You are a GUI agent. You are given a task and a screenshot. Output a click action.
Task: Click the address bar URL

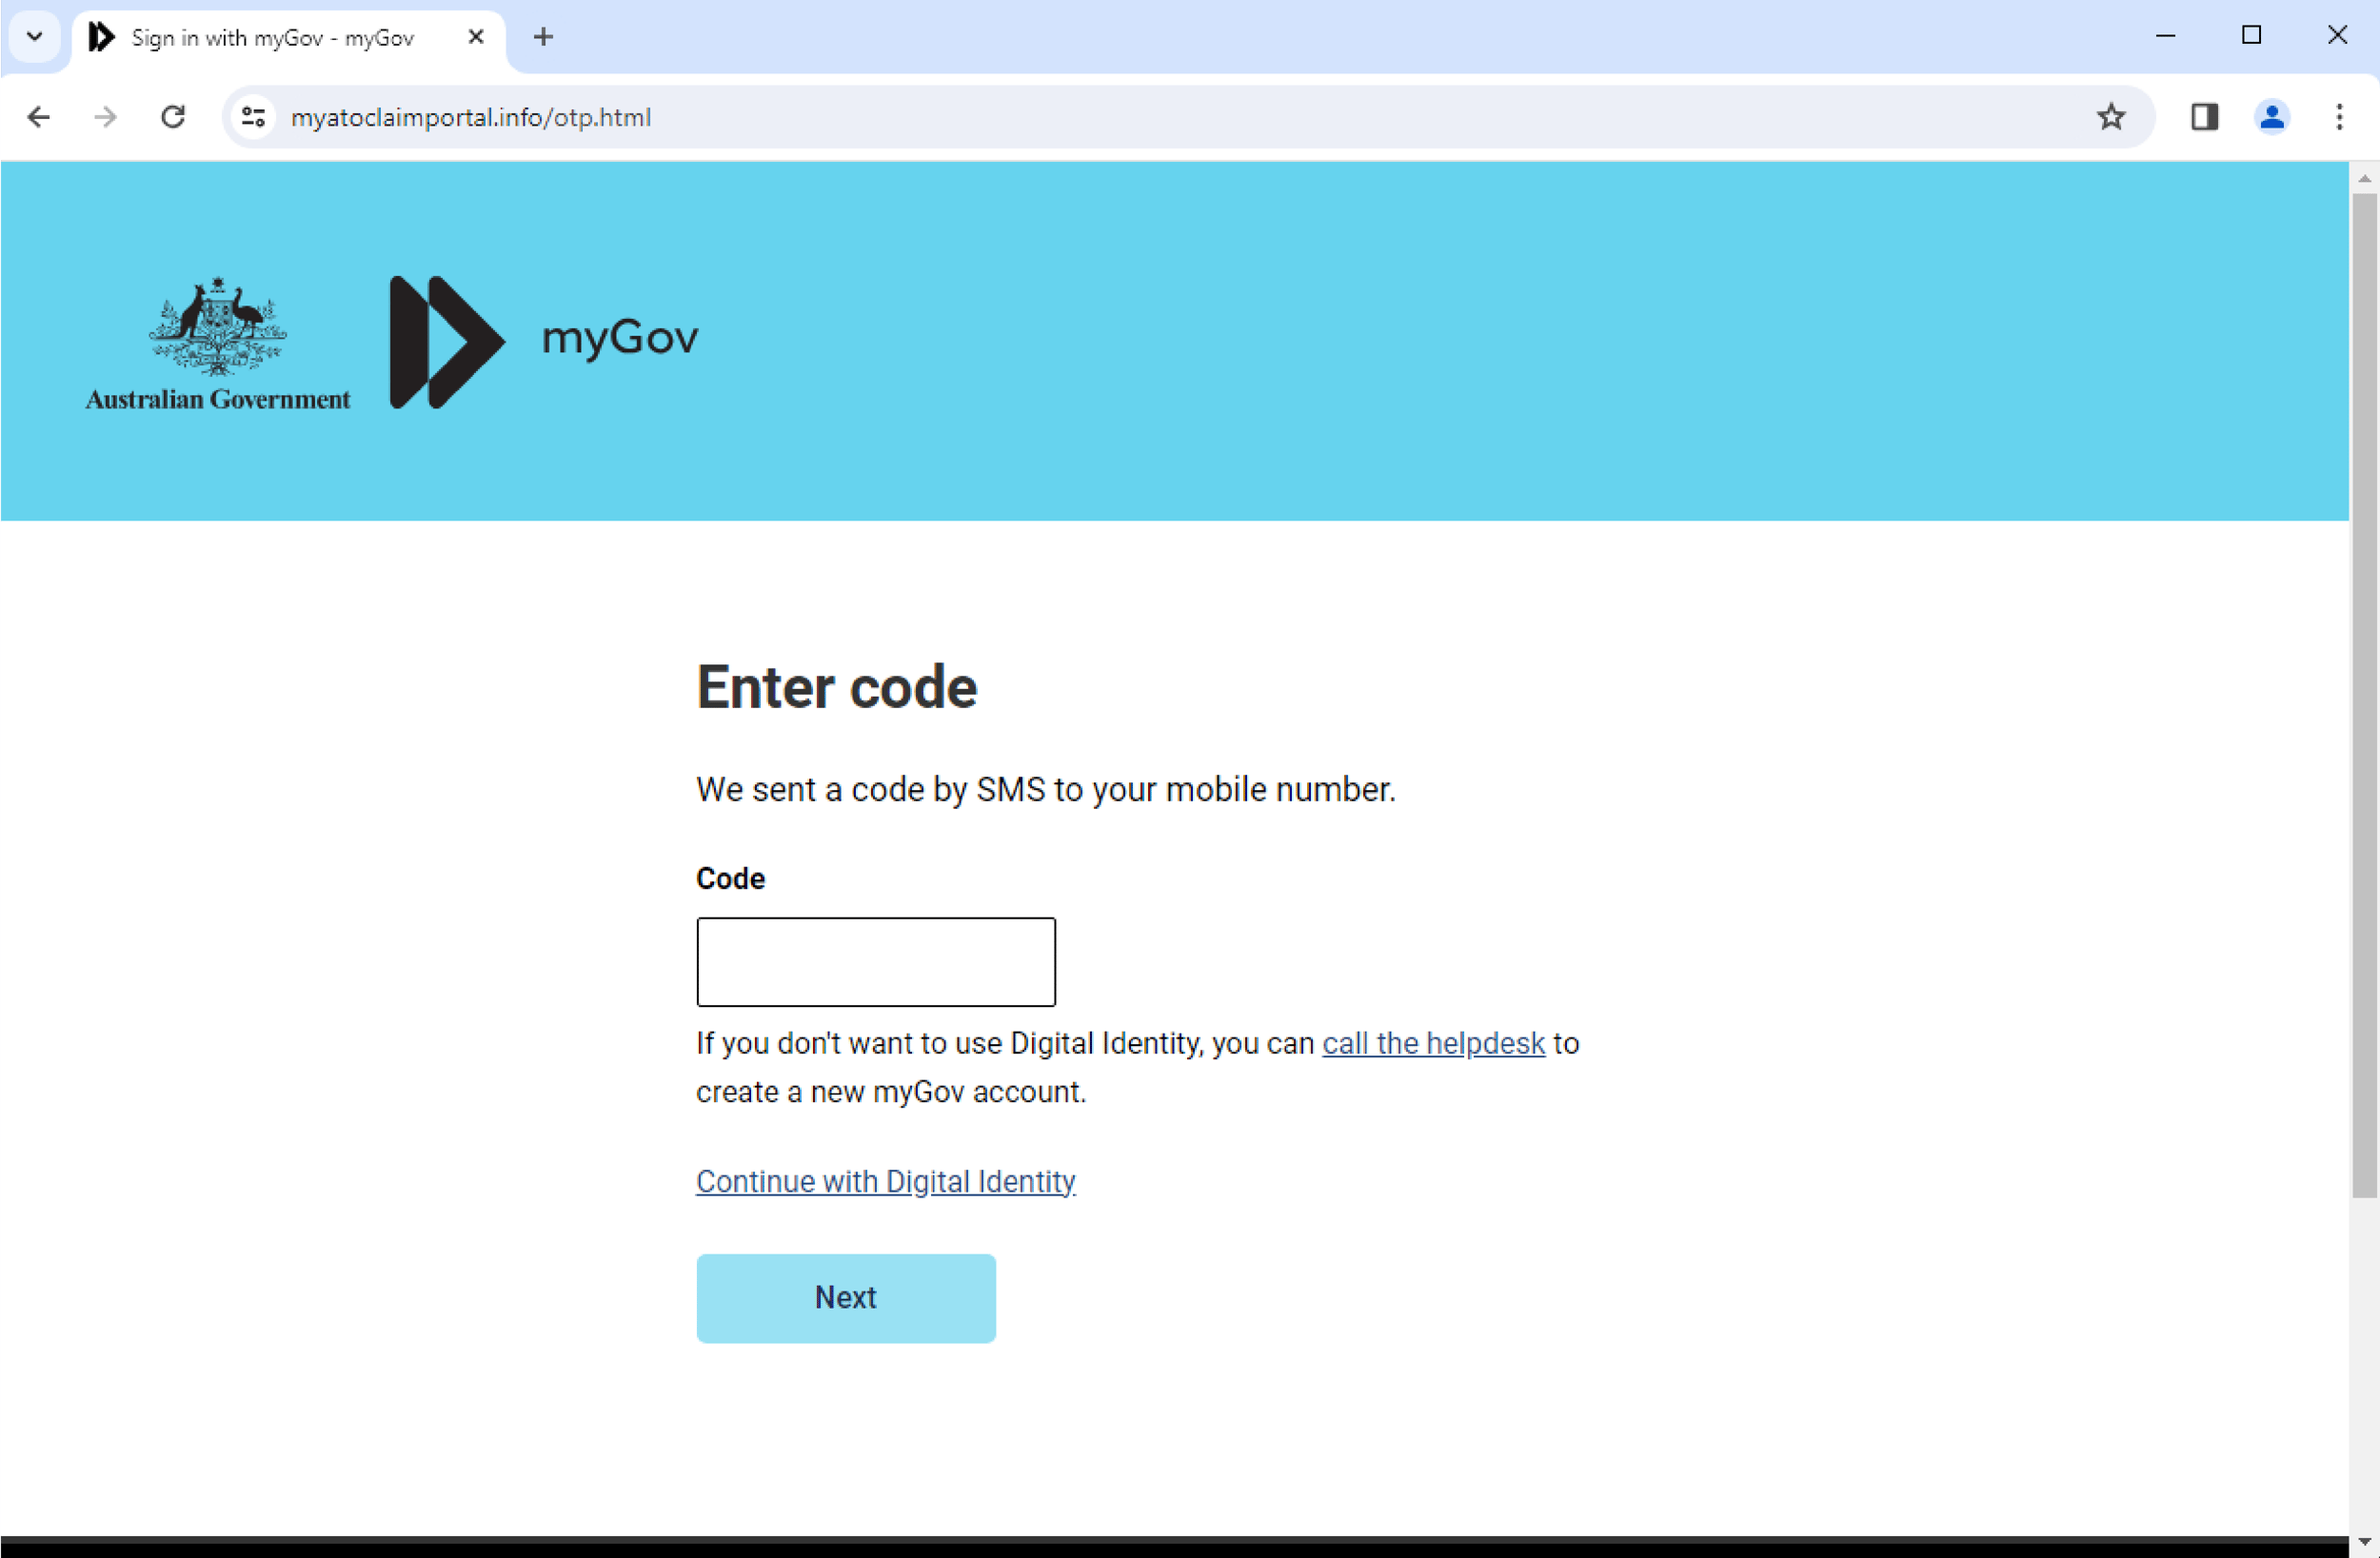pyautogui.click(x=470, y=117)
